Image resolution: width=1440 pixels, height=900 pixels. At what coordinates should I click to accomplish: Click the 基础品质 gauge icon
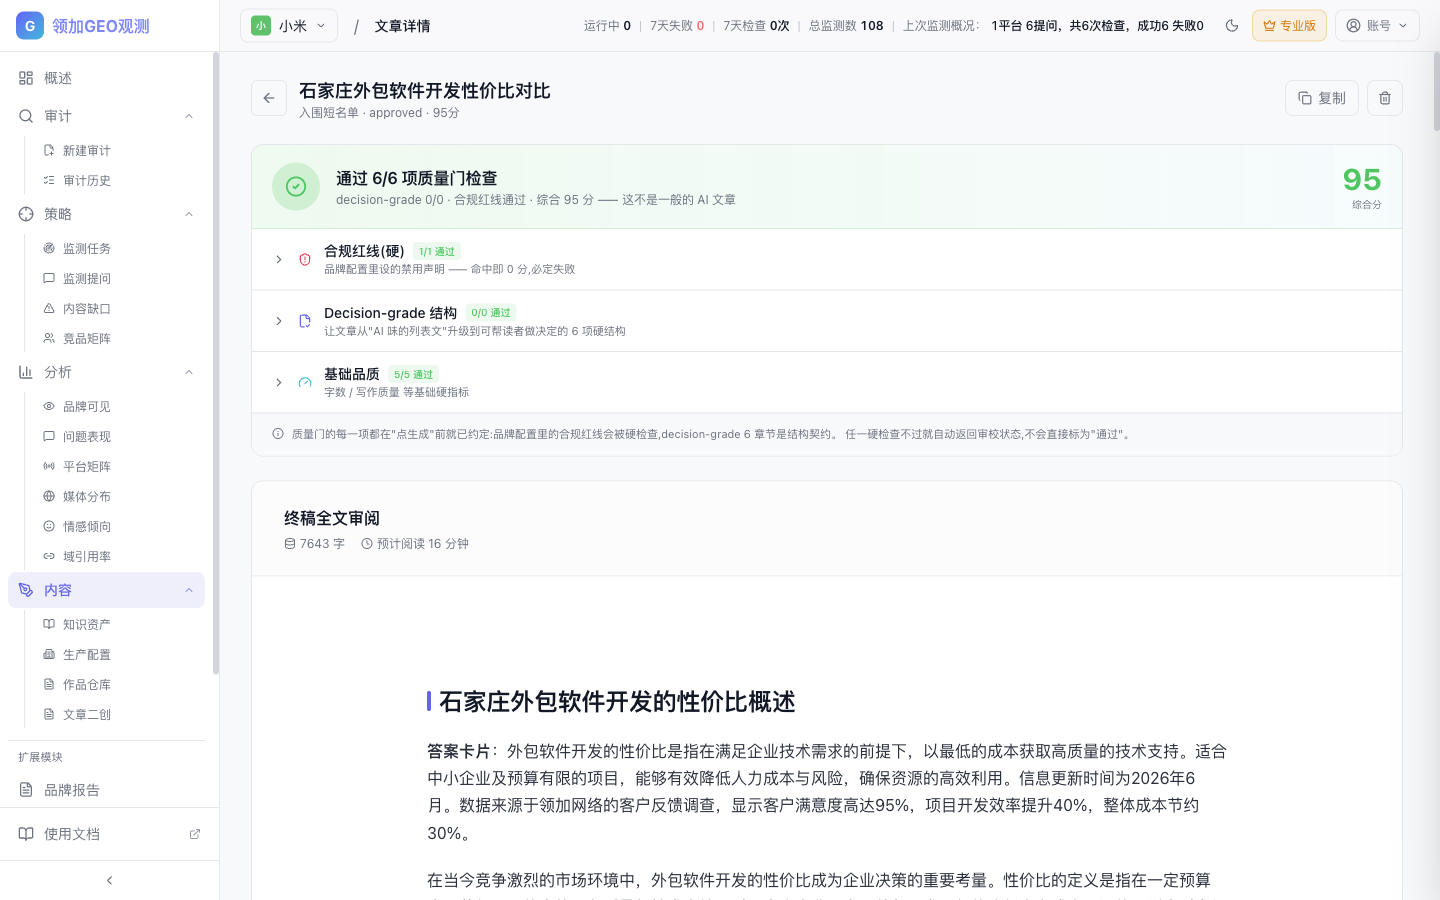point(305,383)
